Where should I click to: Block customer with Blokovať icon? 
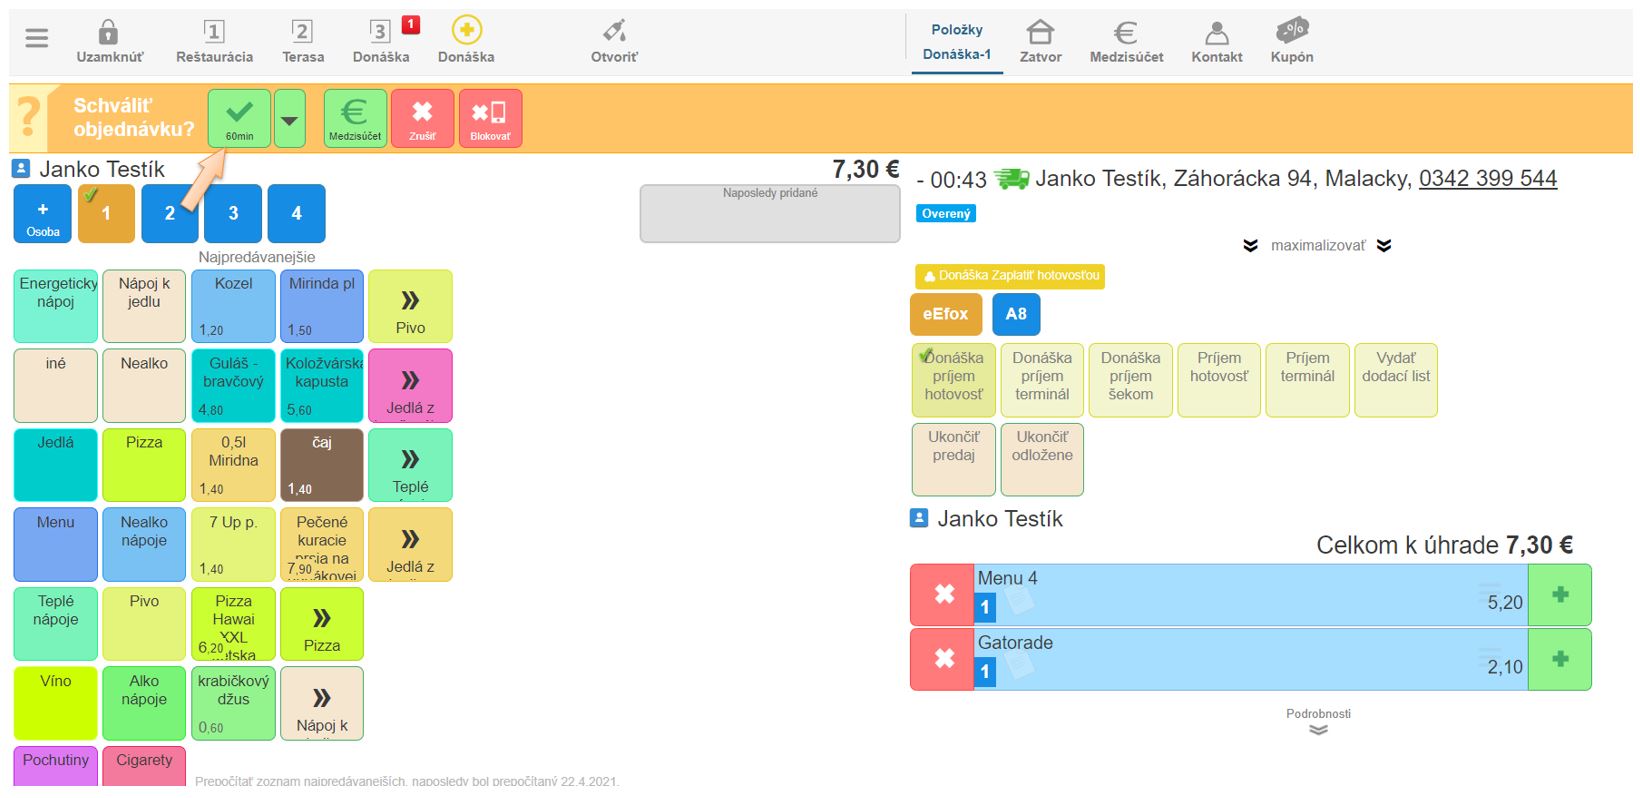pos(490,118)
